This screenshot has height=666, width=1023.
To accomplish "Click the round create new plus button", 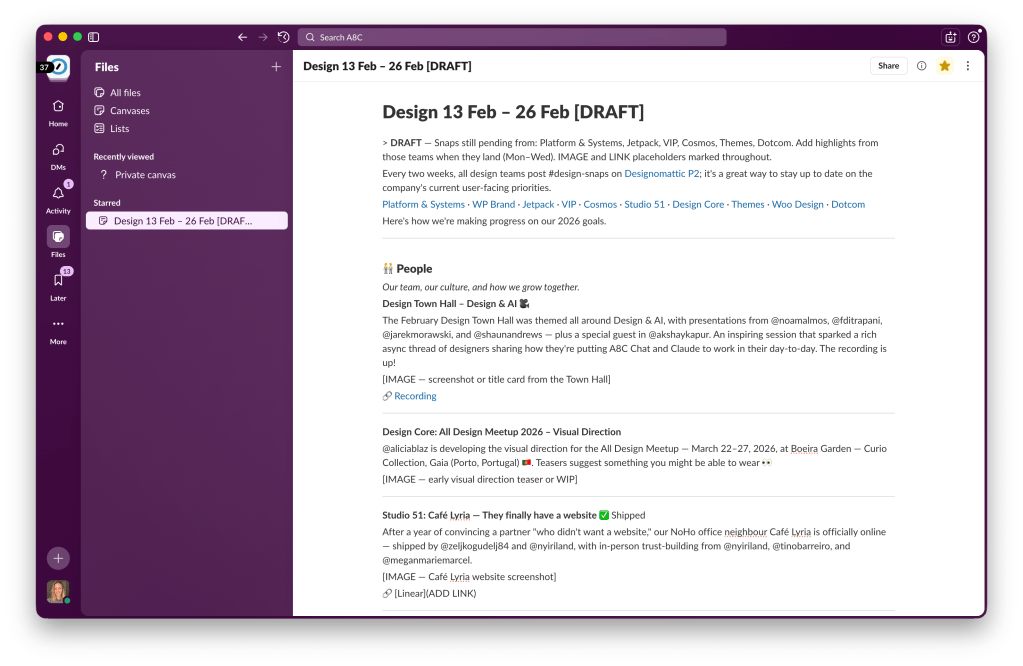I will (x=58, y=558).
